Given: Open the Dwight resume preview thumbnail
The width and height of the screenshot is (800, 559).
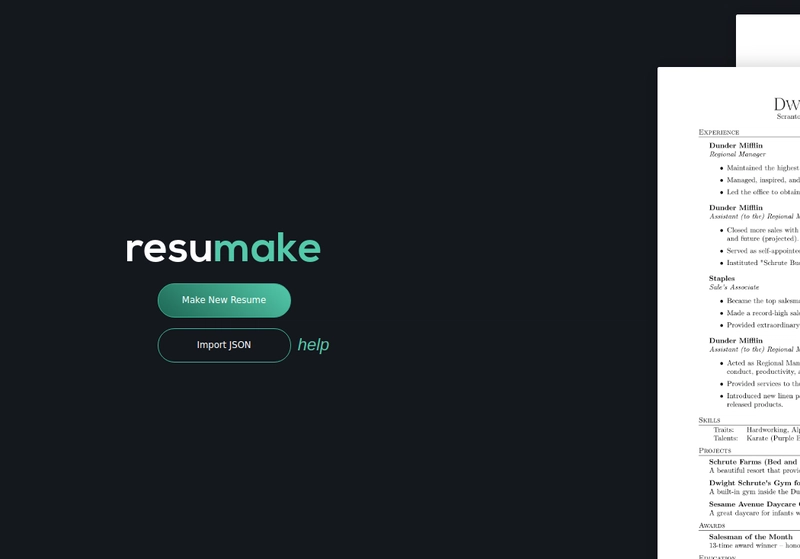Looking at the screenshot, I should pos(729,313).
